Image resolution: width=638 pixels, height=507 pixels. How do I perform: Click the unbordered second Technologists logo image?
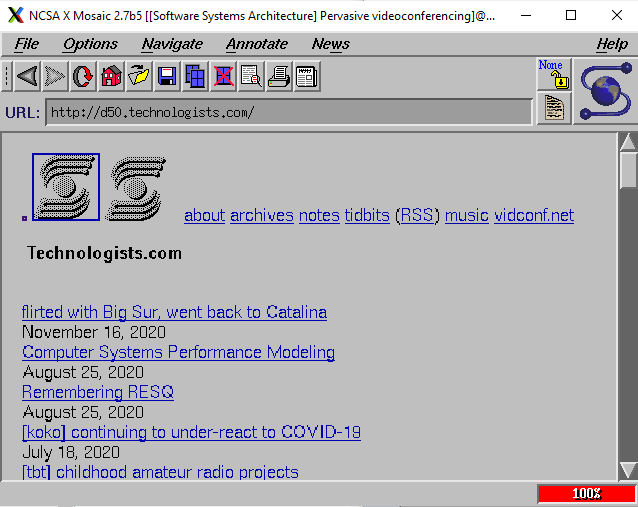[136, 188]
